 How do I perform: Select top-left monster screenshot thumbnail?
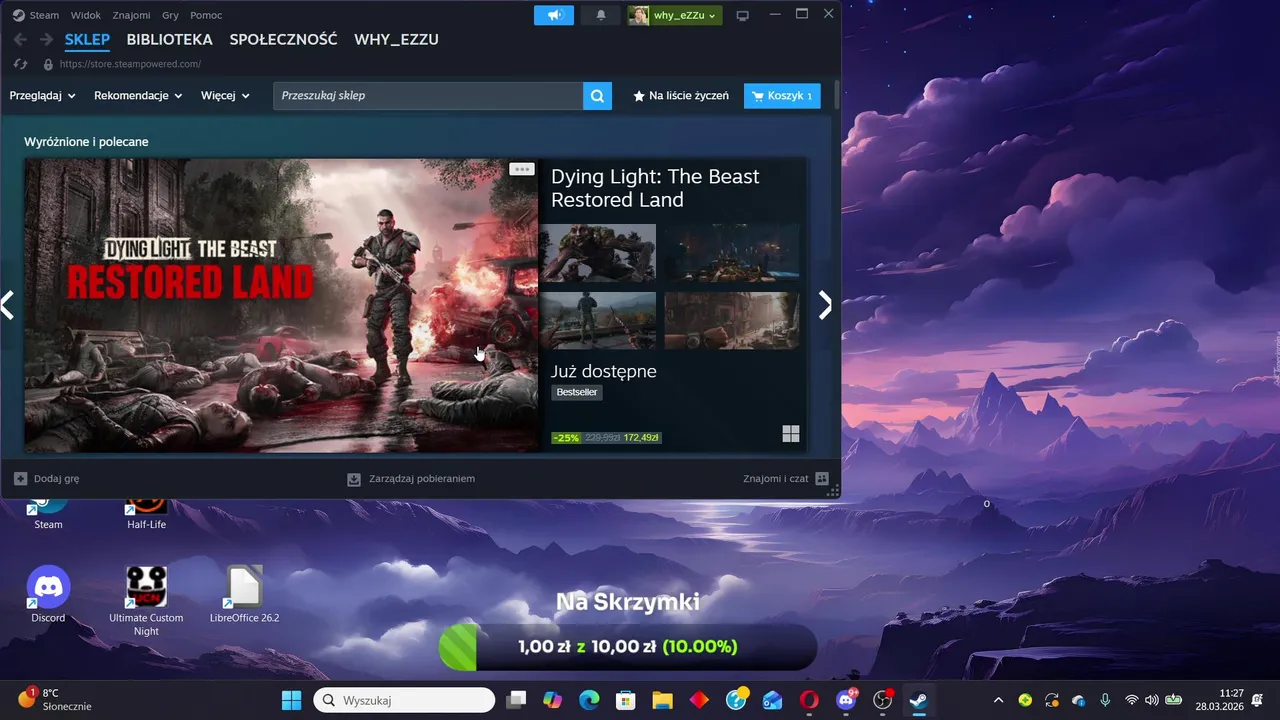(598, 253)
